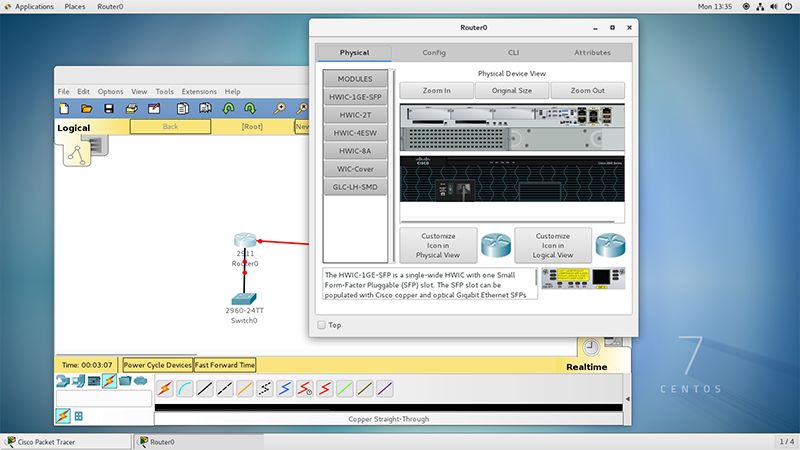The image size is (800, 450).
Task: Open the Extensions menu
Action: click(199, 91)
